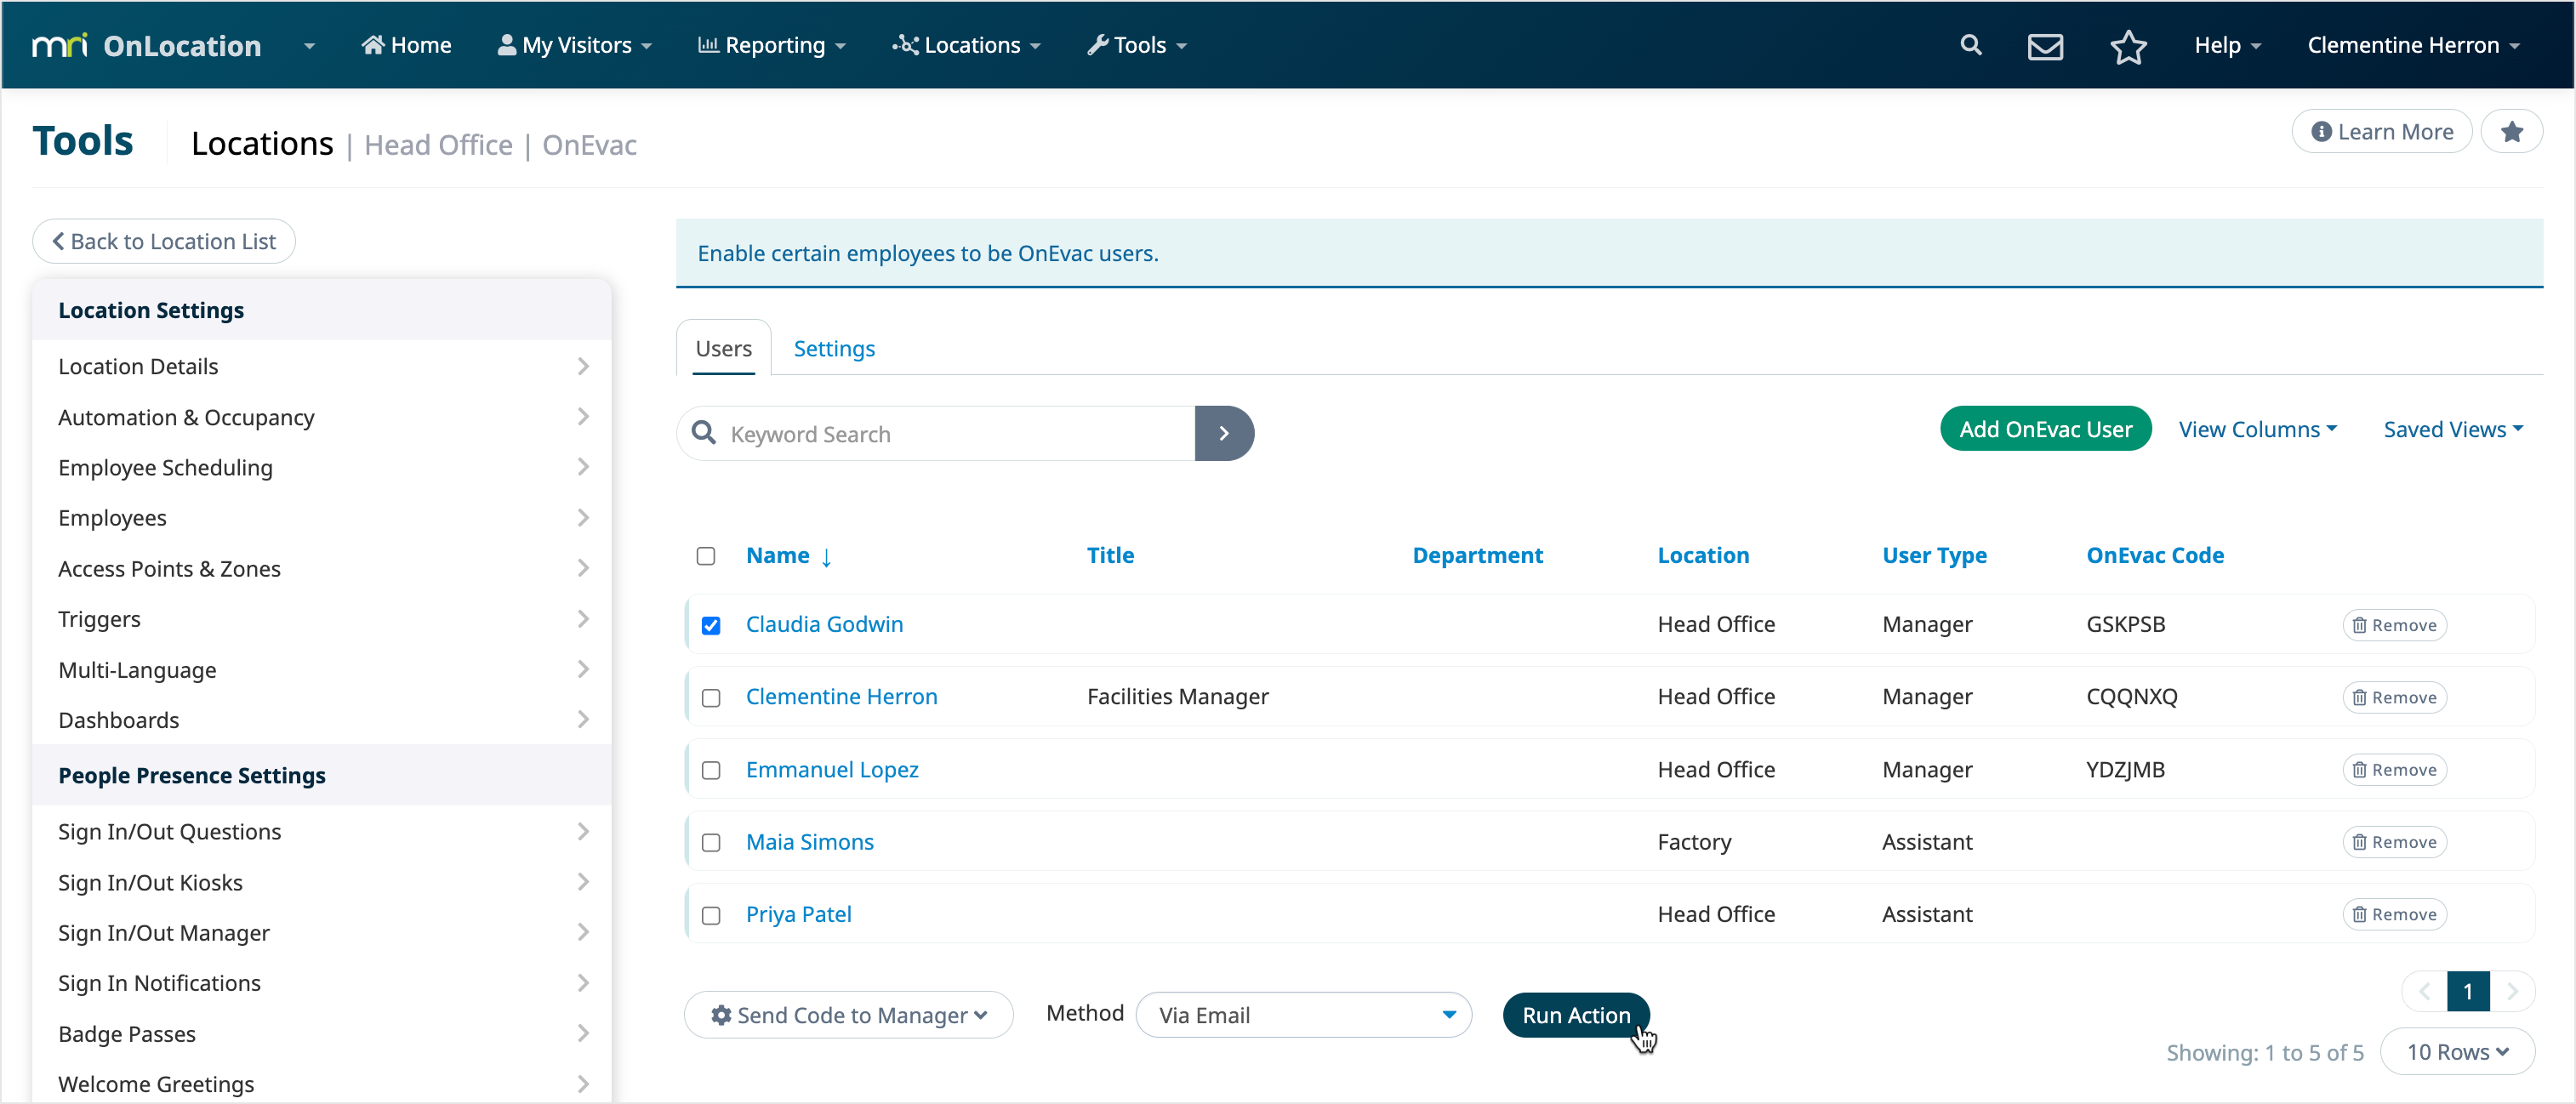Viewport: 2576px width, 1104px height.
Task: Change the 10 Rows page size
Action: (x=2457, y=1052)
